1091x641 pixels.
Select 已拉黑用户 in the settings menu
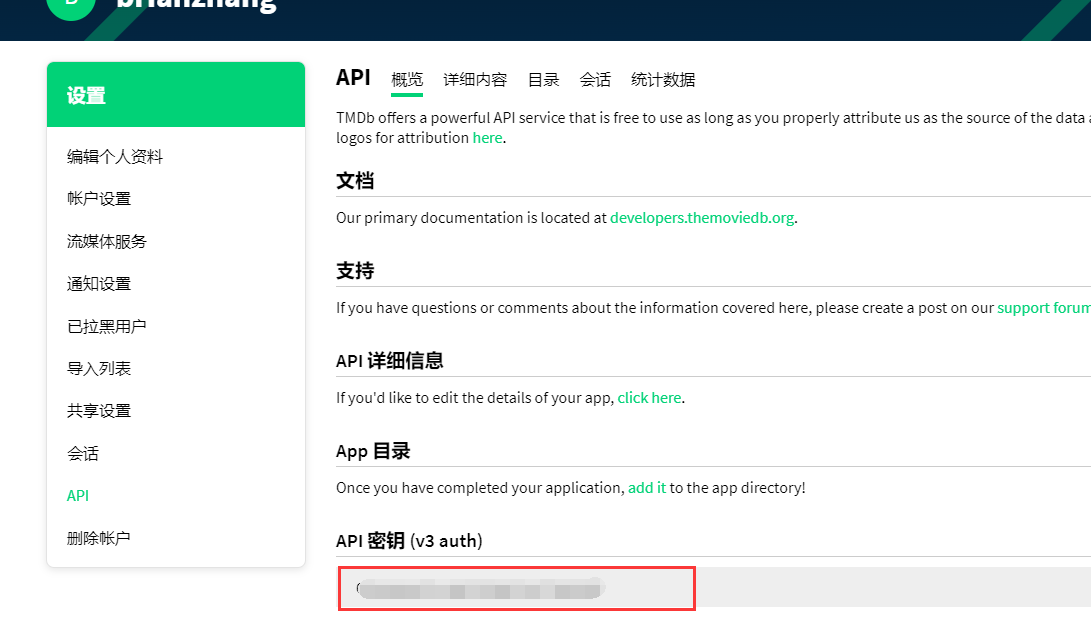106,326
